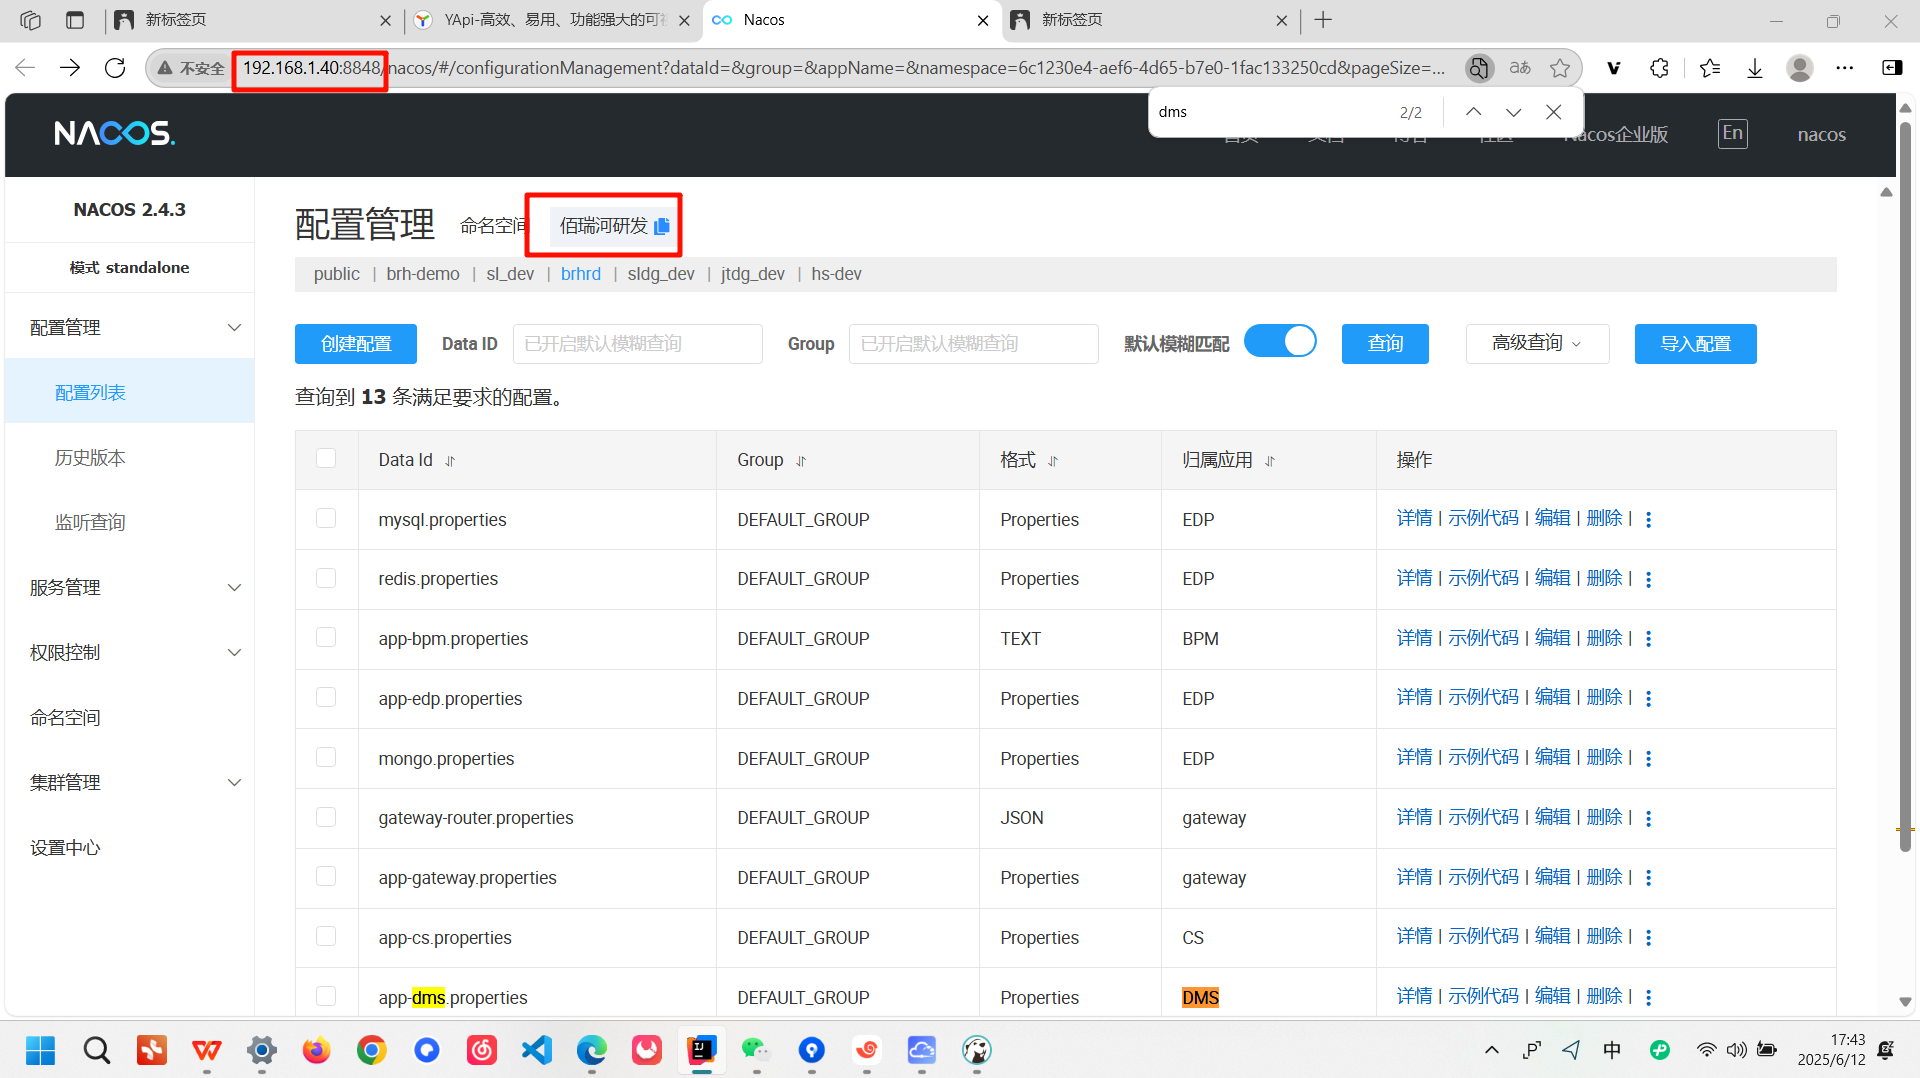Viewport: 1920px width, 1078px height.
Task: Select the sl_dev namespace tab
Action: pyautogui.click(x=510, y=274)
